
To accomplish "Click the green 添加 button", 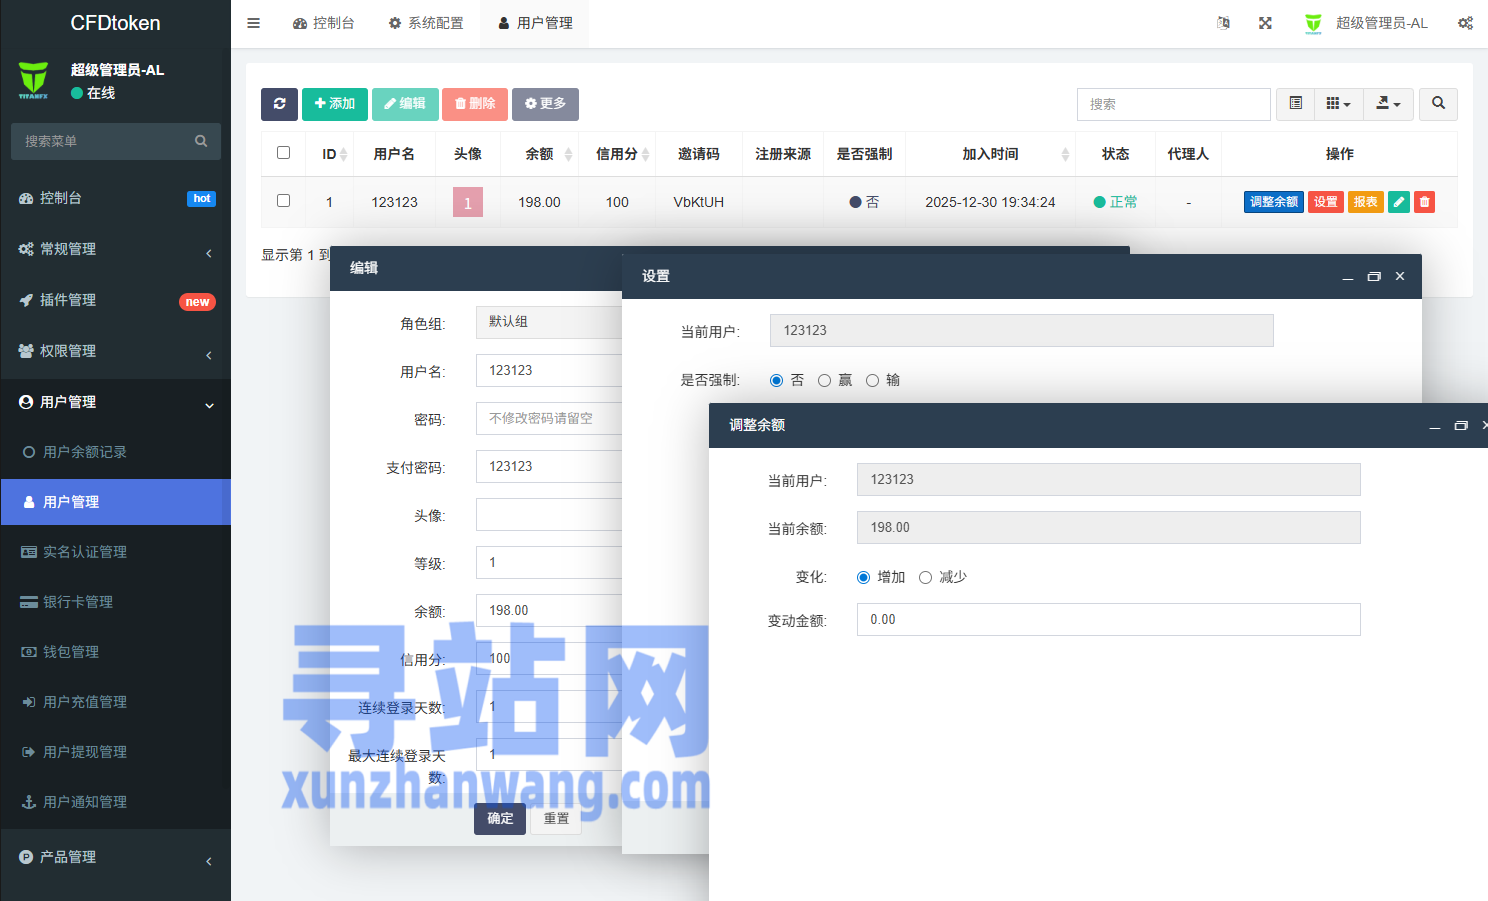I will click(x=335, y=104).
